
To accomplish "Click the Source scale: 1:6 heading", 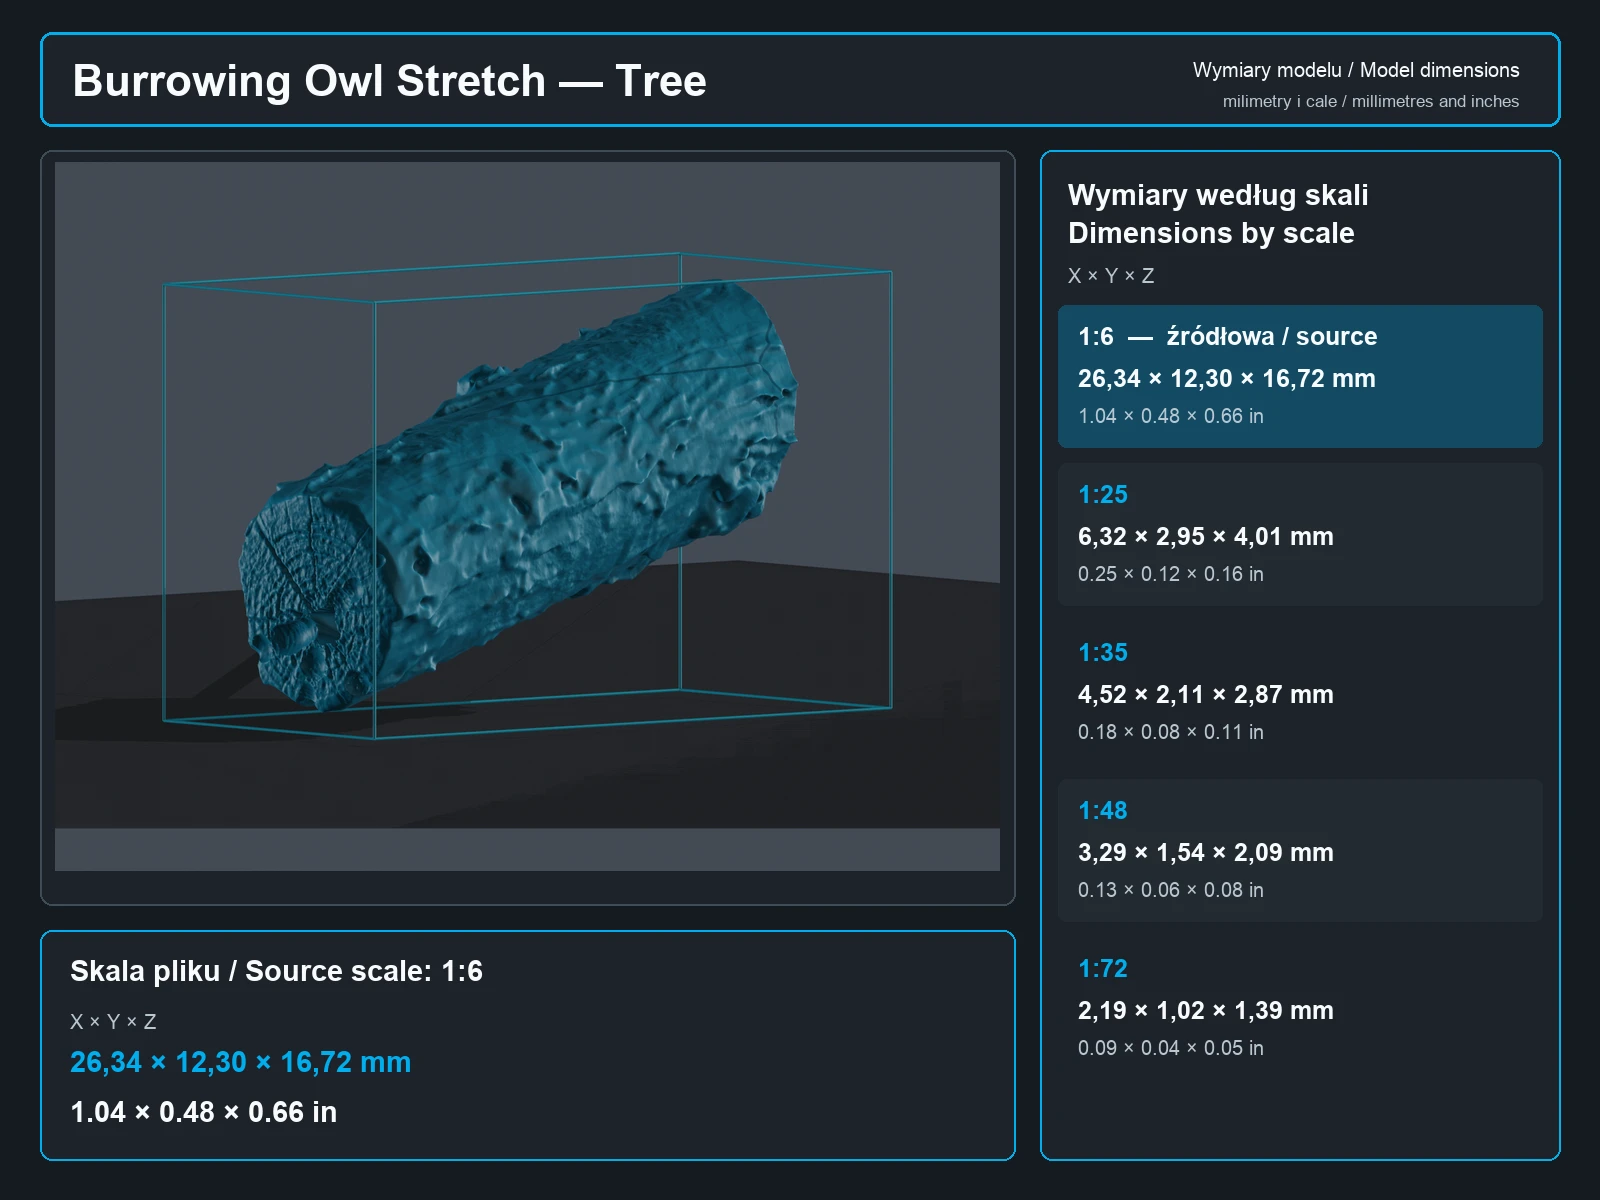I will [276, 971].
